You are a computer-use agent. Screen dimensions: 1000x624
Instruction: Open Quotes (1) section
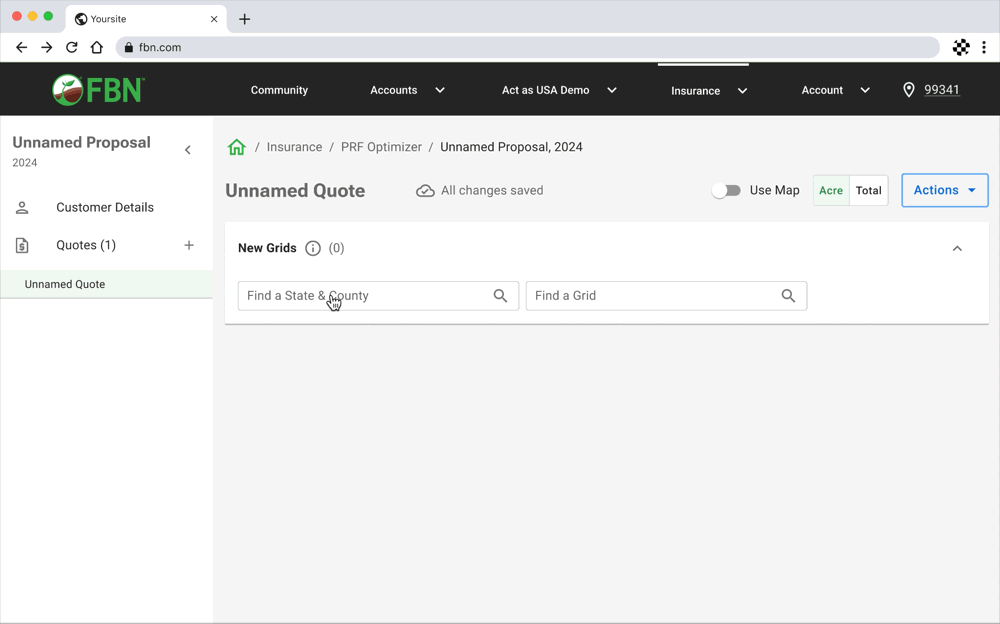click(x=86, y=245)
